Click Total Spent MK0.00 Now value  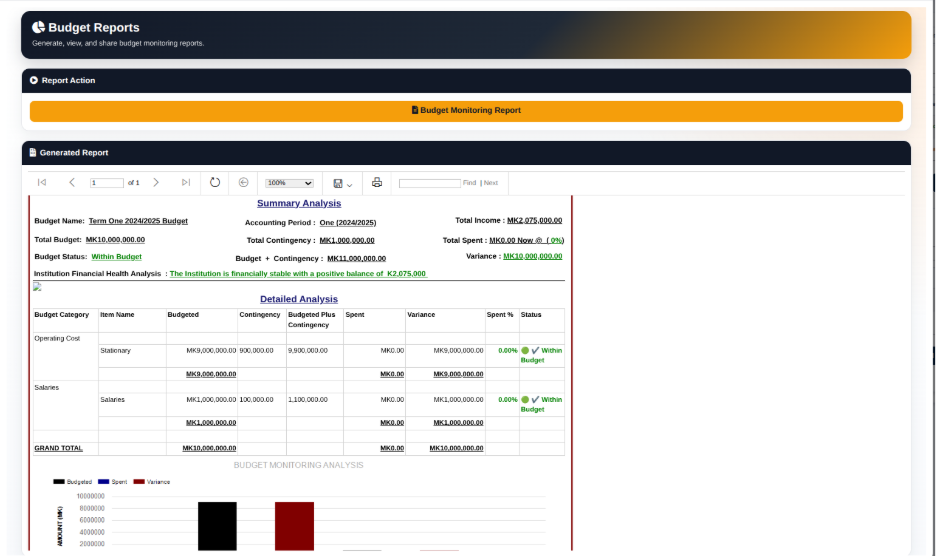[526, 240]
